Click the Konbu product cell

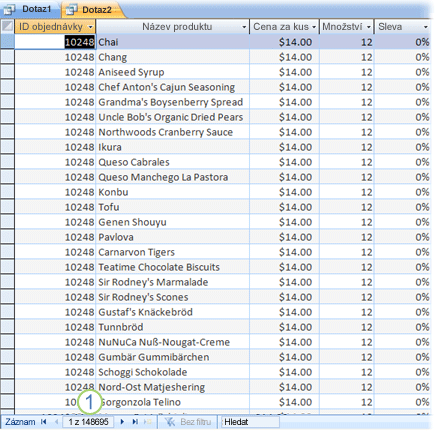[x=173, y=192]
